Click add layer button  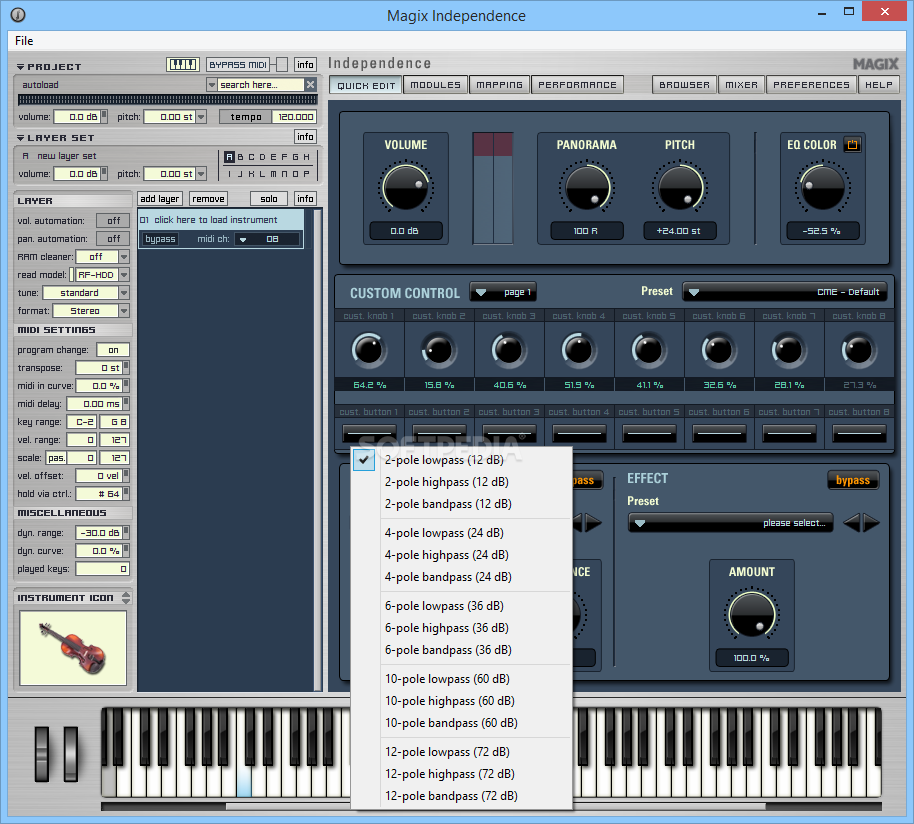click(160, 199)
